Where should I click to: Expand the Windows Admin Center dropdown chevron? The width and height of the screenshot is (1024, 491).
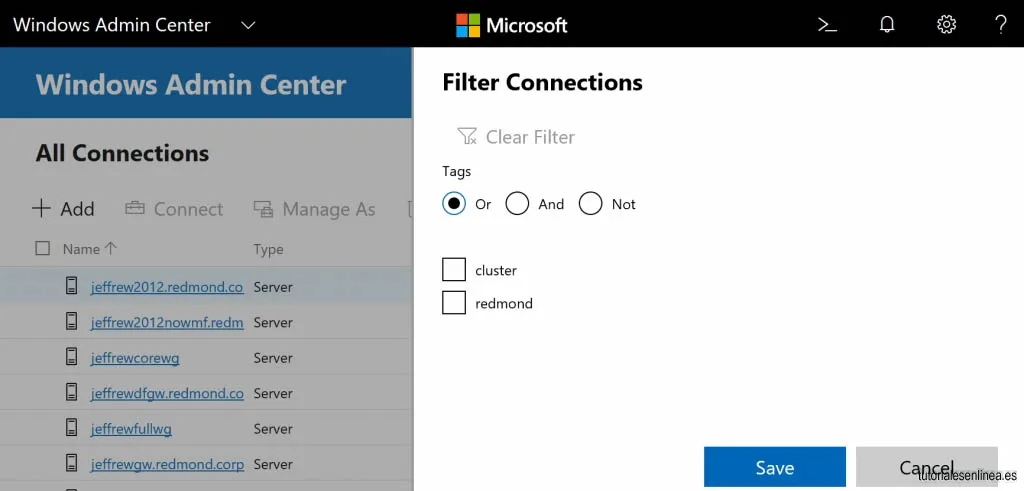[248, 25]
